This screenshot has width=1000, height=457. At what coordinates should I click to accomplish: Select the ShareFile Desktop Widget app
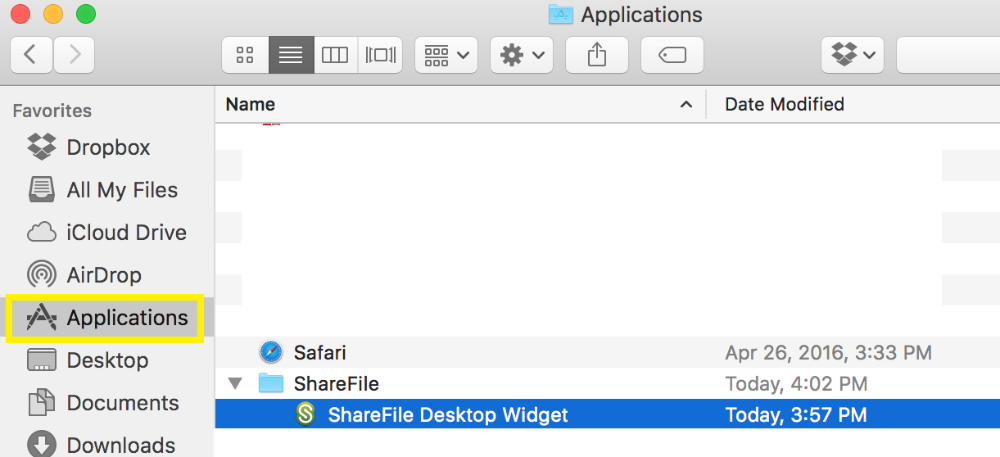coord(607,415)
